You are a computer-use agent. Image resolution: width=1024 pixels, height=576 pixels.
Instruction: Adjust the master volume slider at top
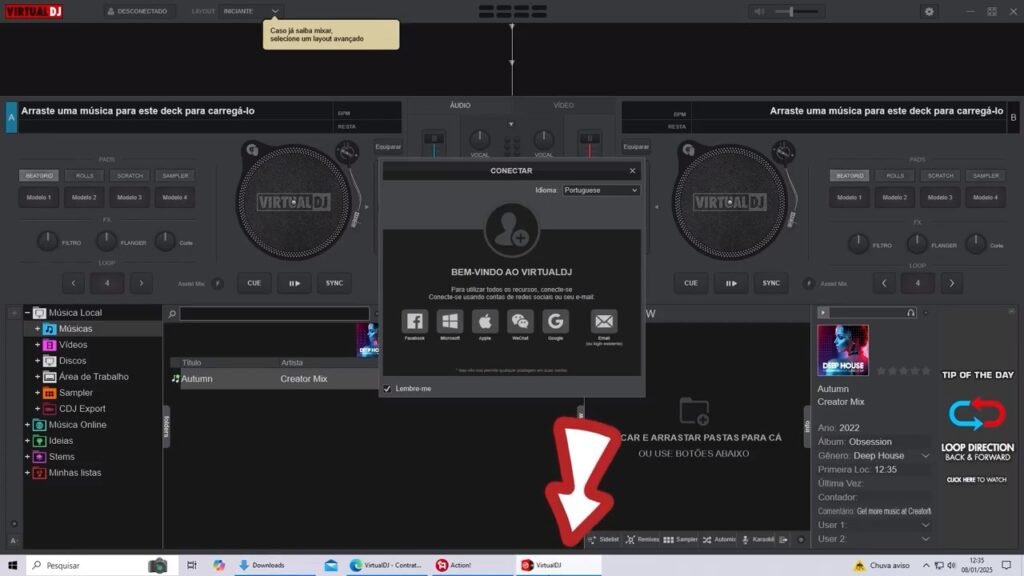pyautogui.click(x=791, y=11)
